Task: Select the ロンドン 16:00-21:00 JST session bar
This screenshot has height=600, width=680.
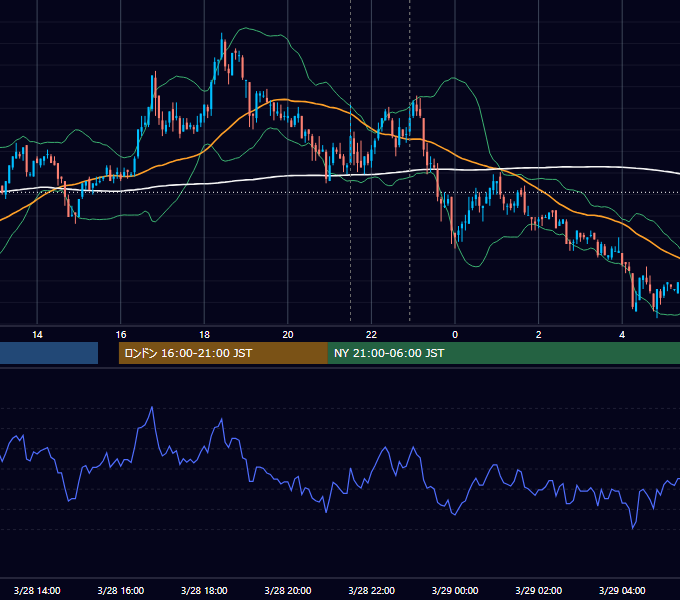Action: tap(223, 353)
